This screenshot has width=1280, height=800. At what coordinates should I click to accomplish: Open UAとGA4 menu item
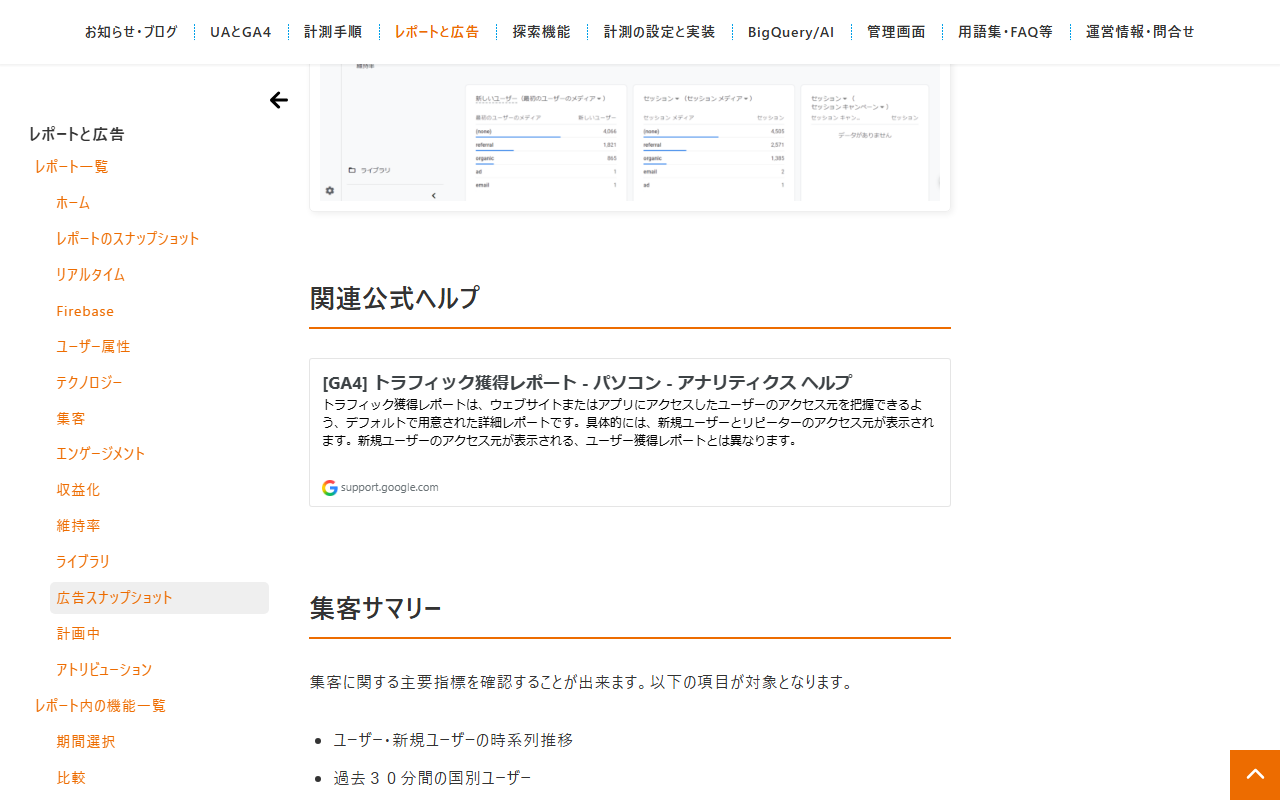(241, 32)
